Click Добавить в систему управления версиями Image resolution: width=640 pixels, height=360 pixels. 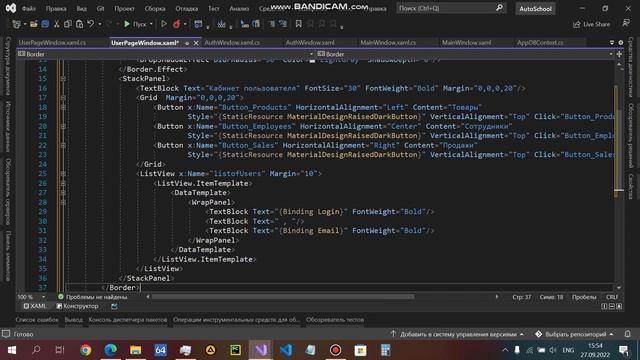click(457, 334)
